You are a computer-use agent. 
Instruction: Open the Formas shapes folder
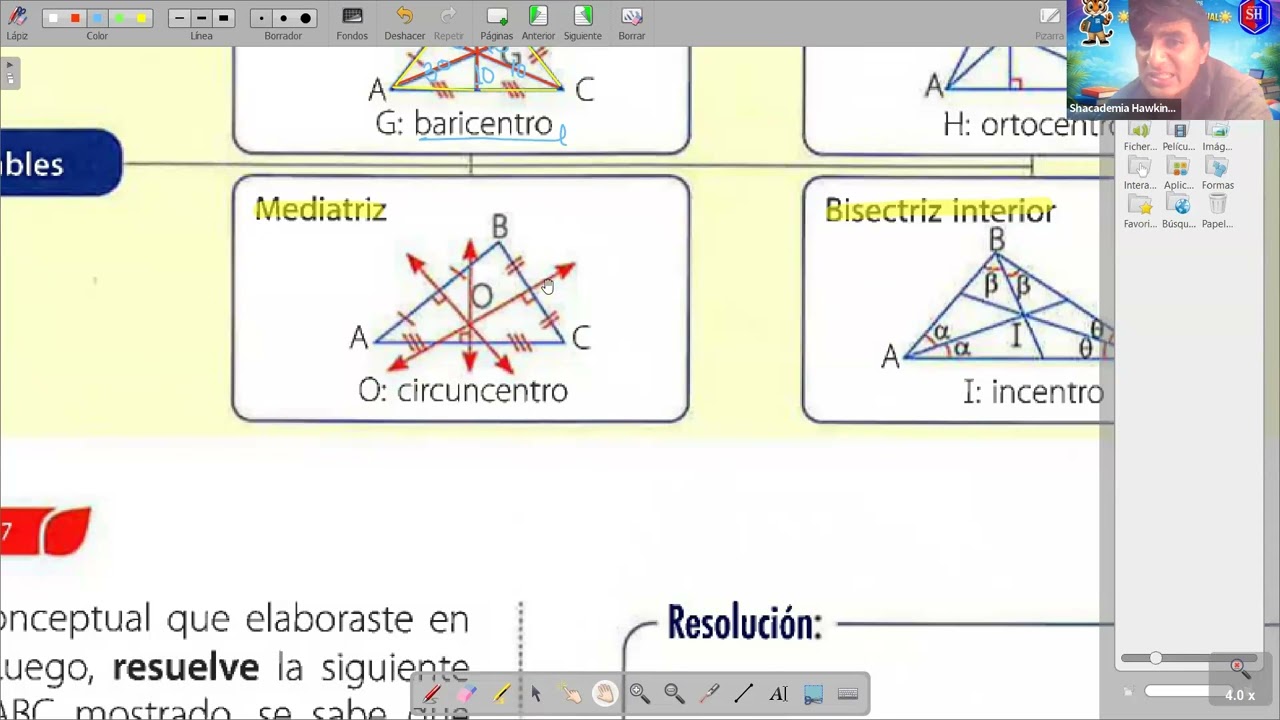[1217, 174]
